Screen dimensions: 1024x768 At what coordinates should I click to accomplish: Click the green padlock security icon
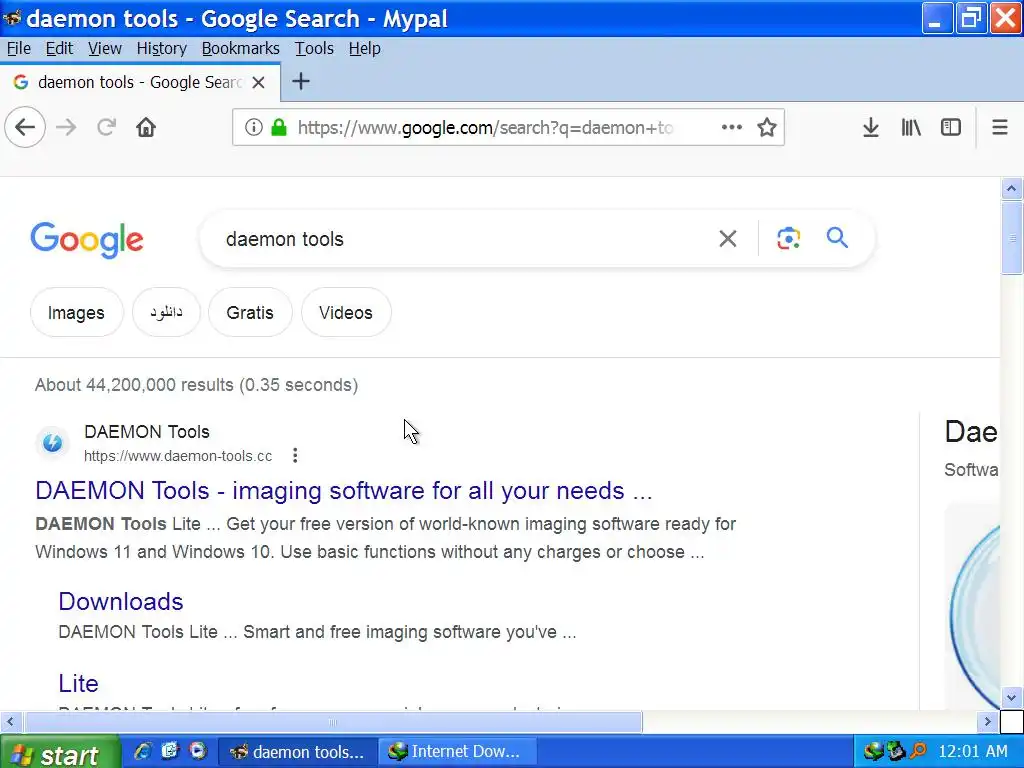pos(279,127)
